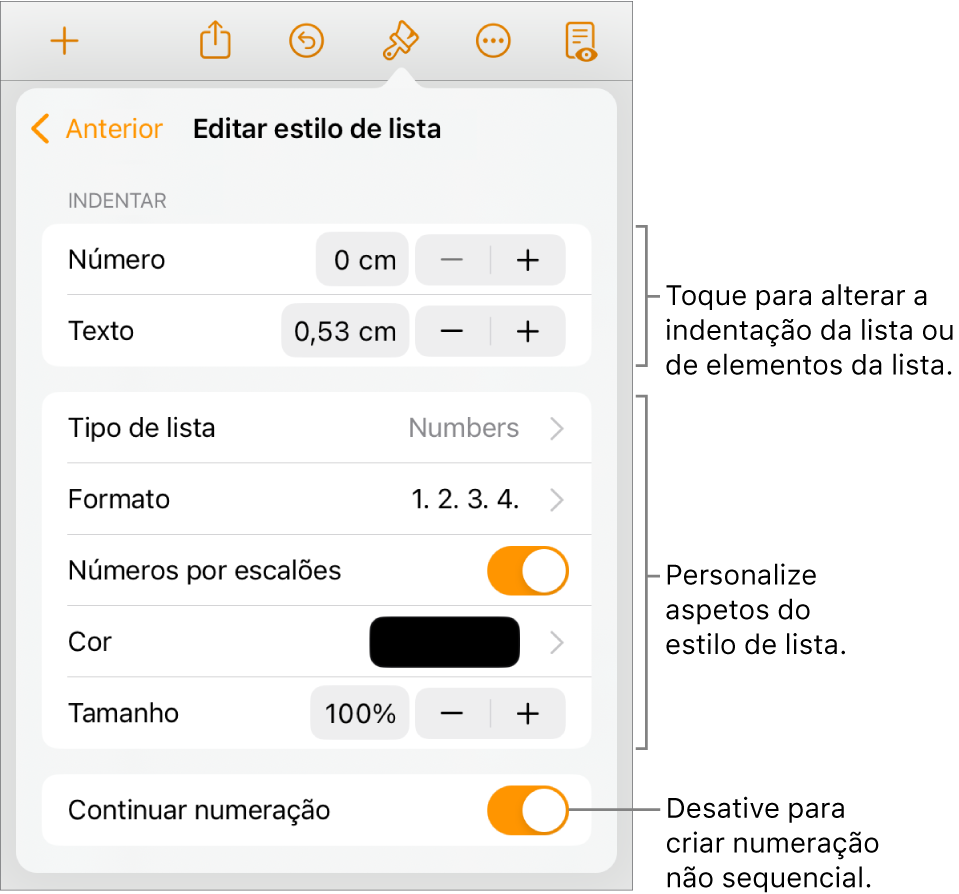Decrease the Número indentation

pyautogui.click(x=452, y=259)
